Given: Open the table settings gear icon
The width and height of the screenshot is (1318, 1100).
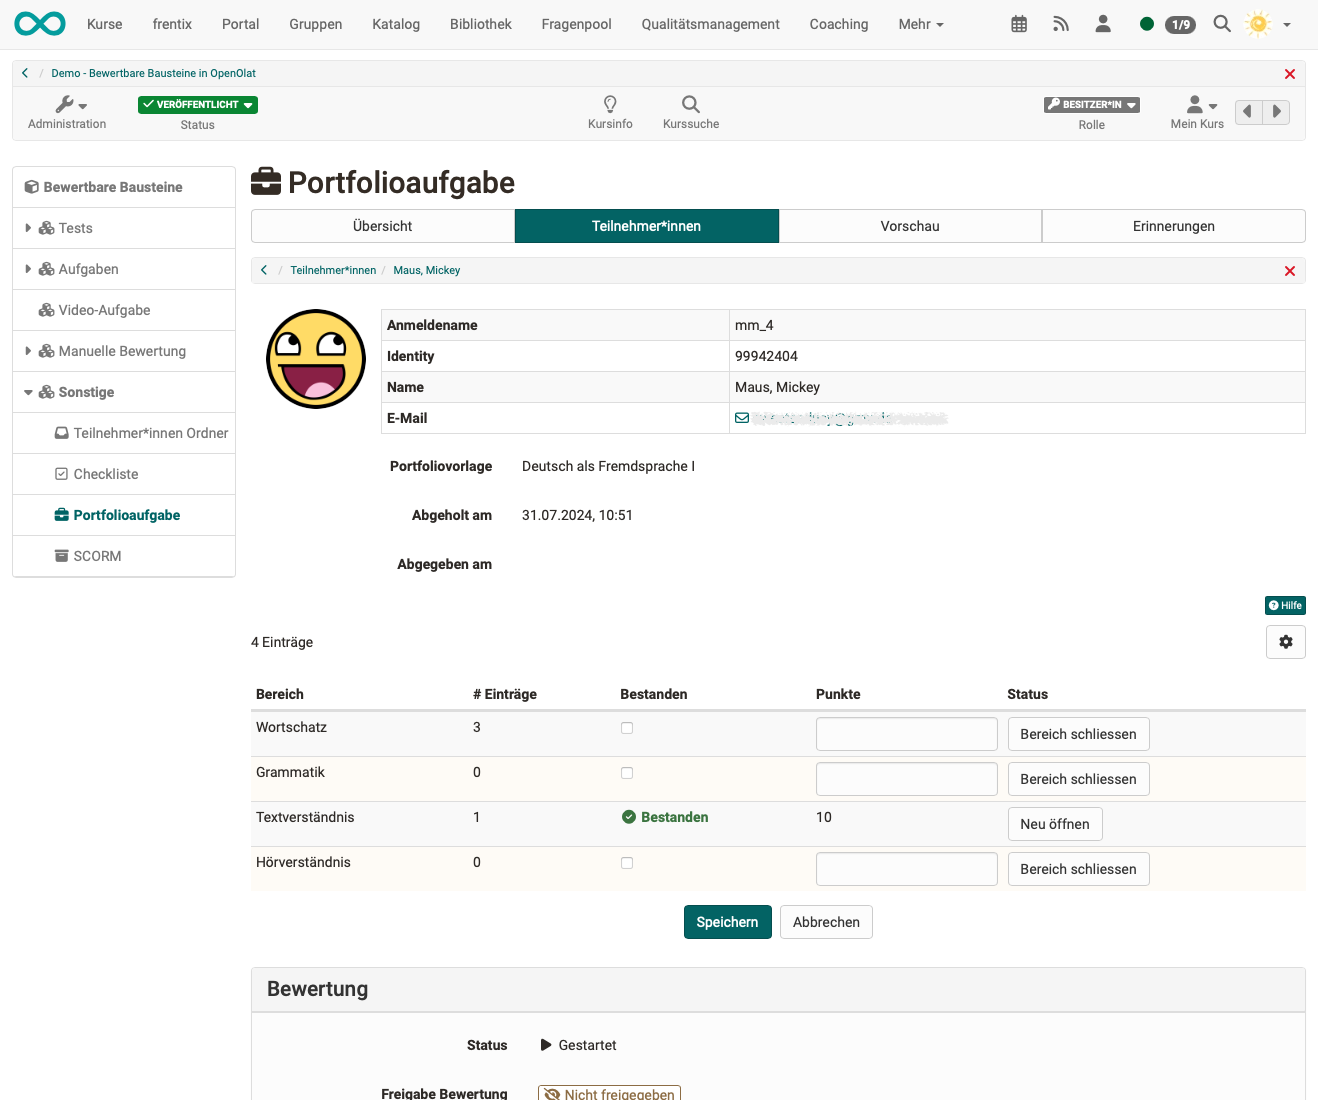Looking at the screenshot, I should pos(1285,641).
